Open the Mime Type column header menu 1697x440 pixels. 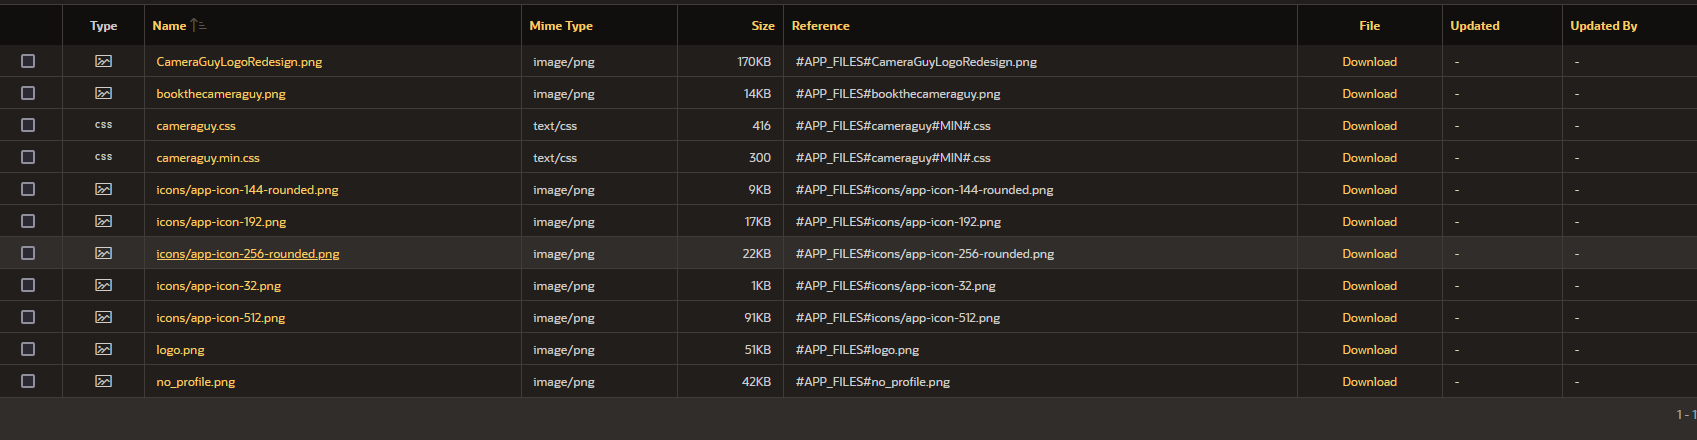coord(561,26)
